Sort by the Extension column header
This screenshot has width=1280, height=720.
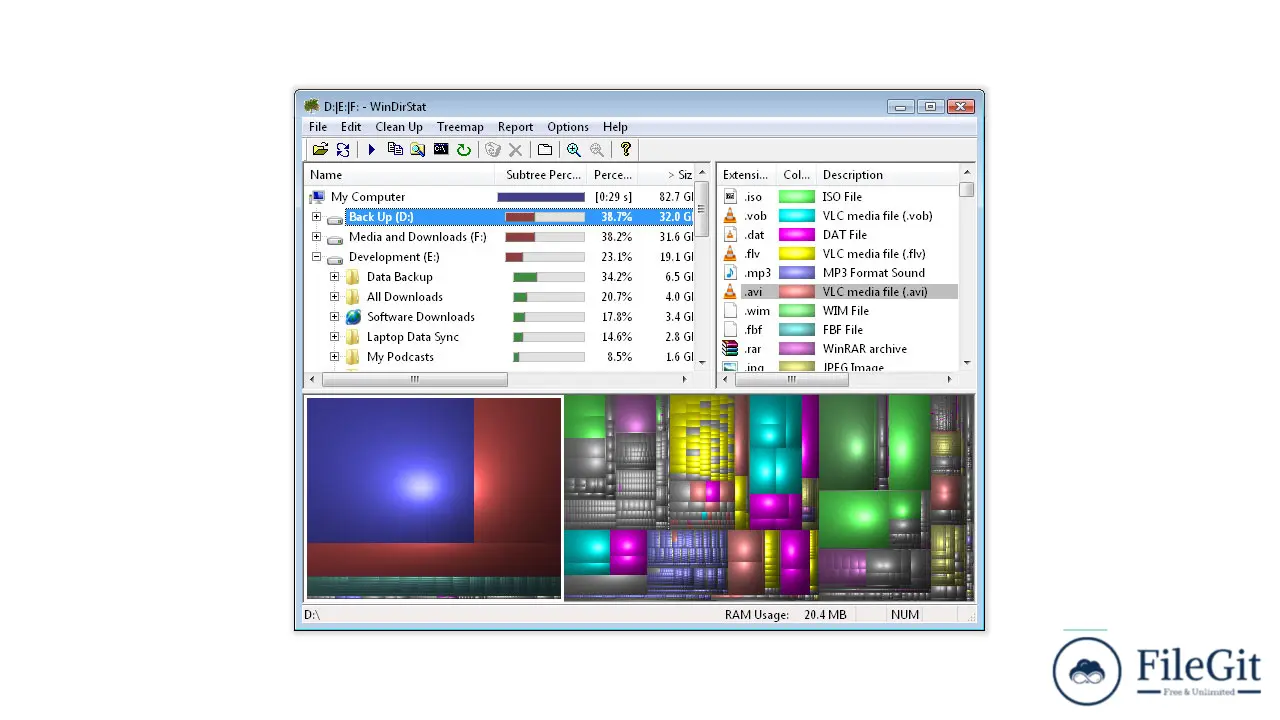746,175
